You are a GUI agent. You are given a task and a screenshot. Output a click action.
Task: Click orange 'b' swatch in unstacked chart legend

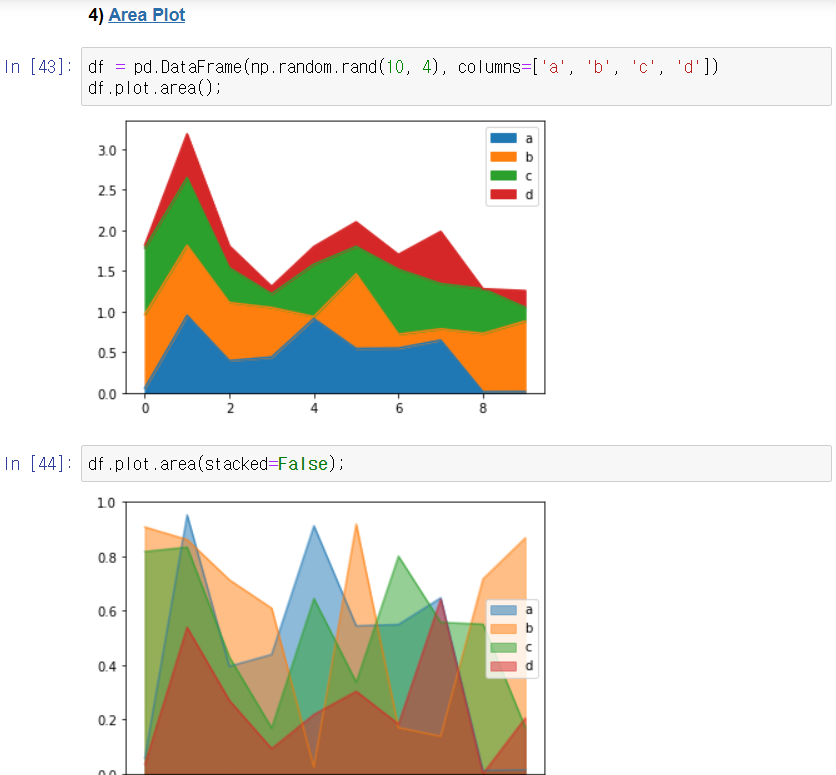(503, 628)
